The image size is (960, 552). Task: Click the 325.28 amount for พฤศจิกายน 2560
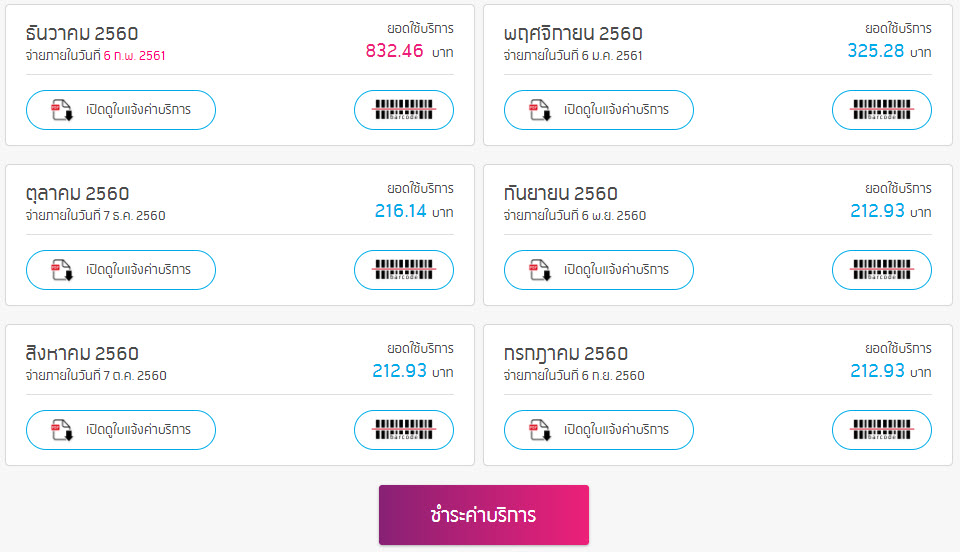[x=876, y=51]
